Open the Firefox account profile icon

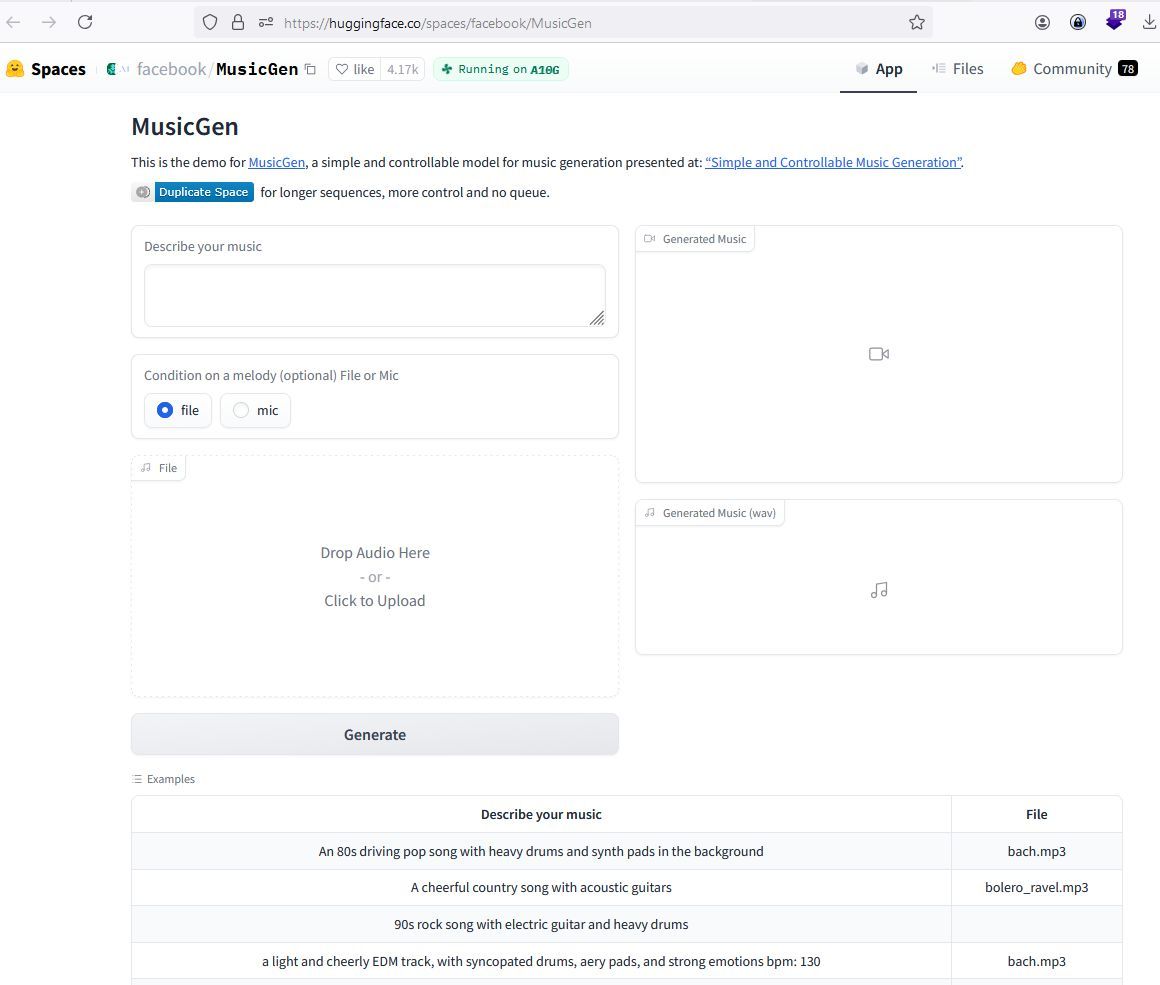pyautogui.click(x=1042, y=22)
